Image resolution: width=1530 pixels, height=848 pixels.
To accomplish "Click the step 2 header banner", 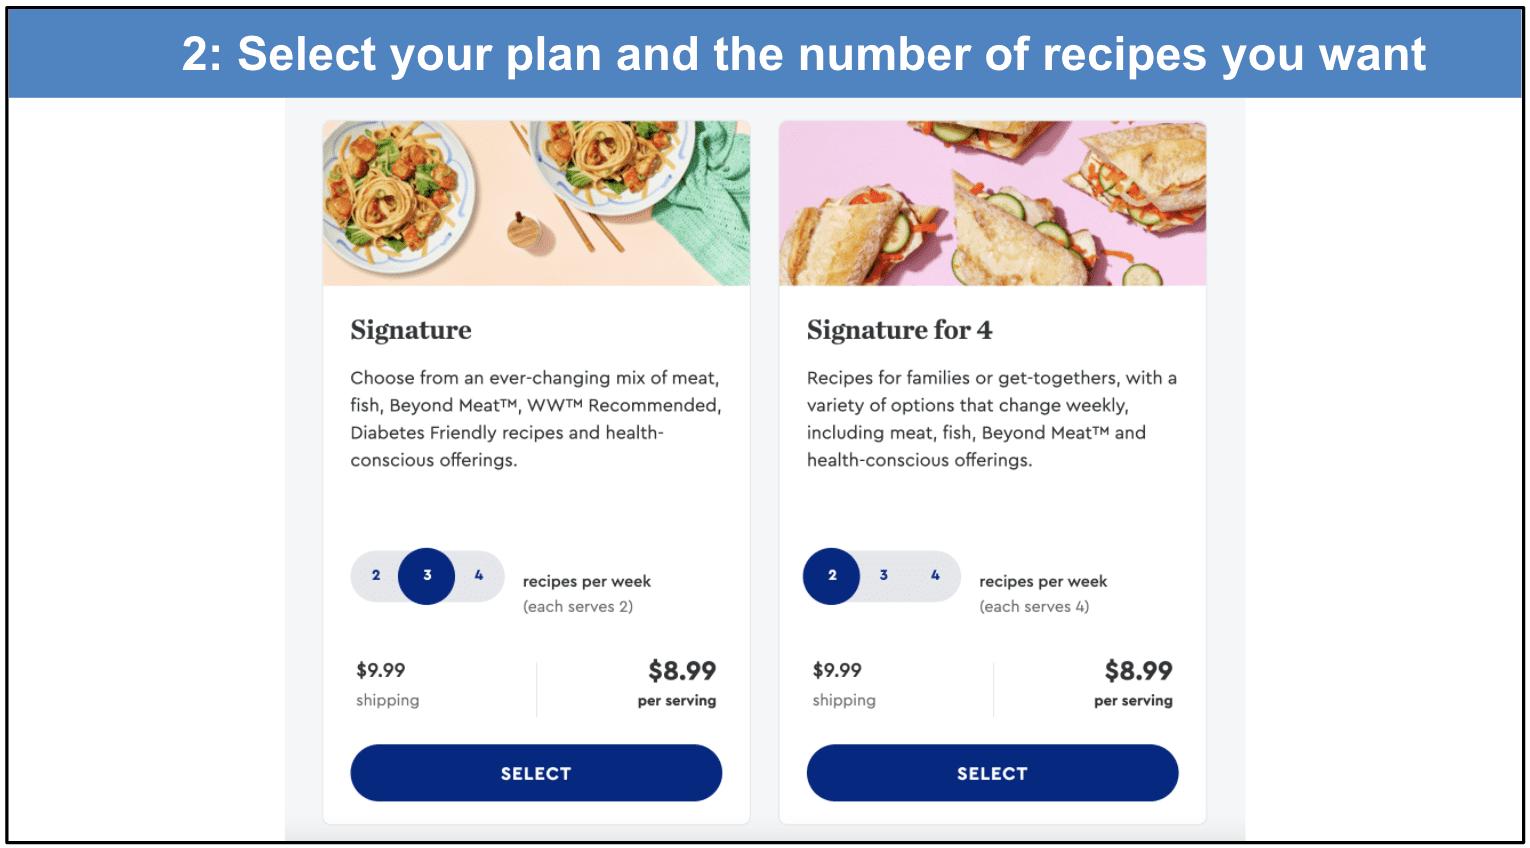I will click(765, 53).
